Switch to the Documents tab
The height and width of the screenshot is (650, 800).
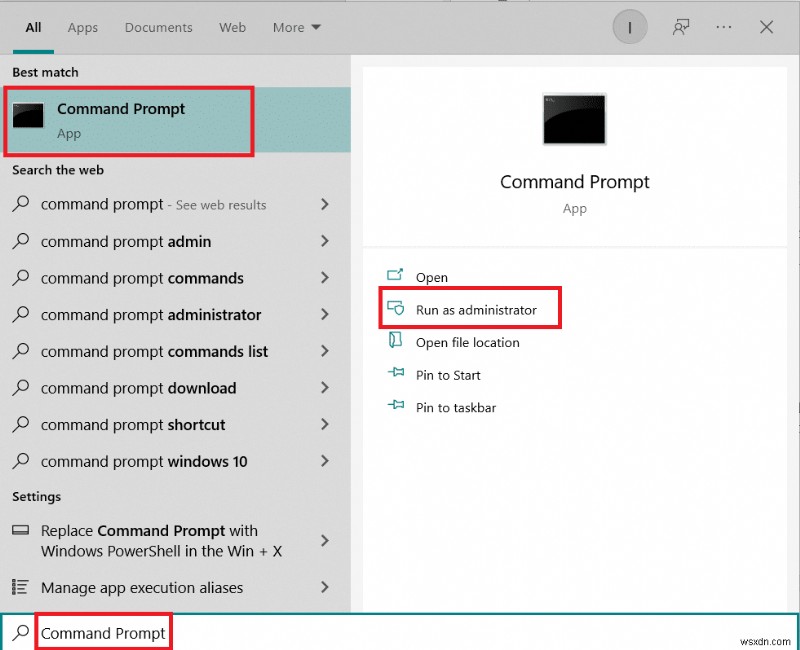click(x=158, y=27)
